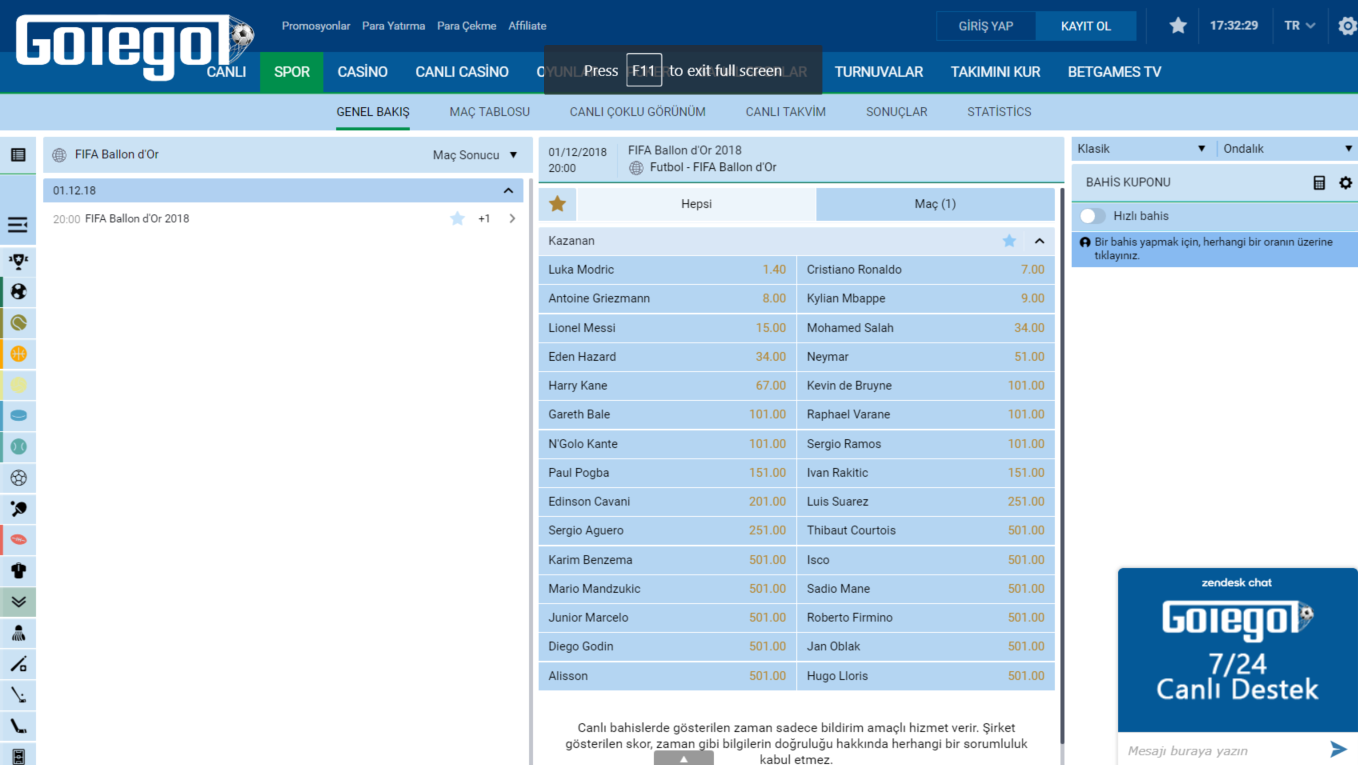This screenshot has height=765, width=1358.
Task: Switch to MAÇ TABLOSU sub-tab
Action: tap(490, 112)
